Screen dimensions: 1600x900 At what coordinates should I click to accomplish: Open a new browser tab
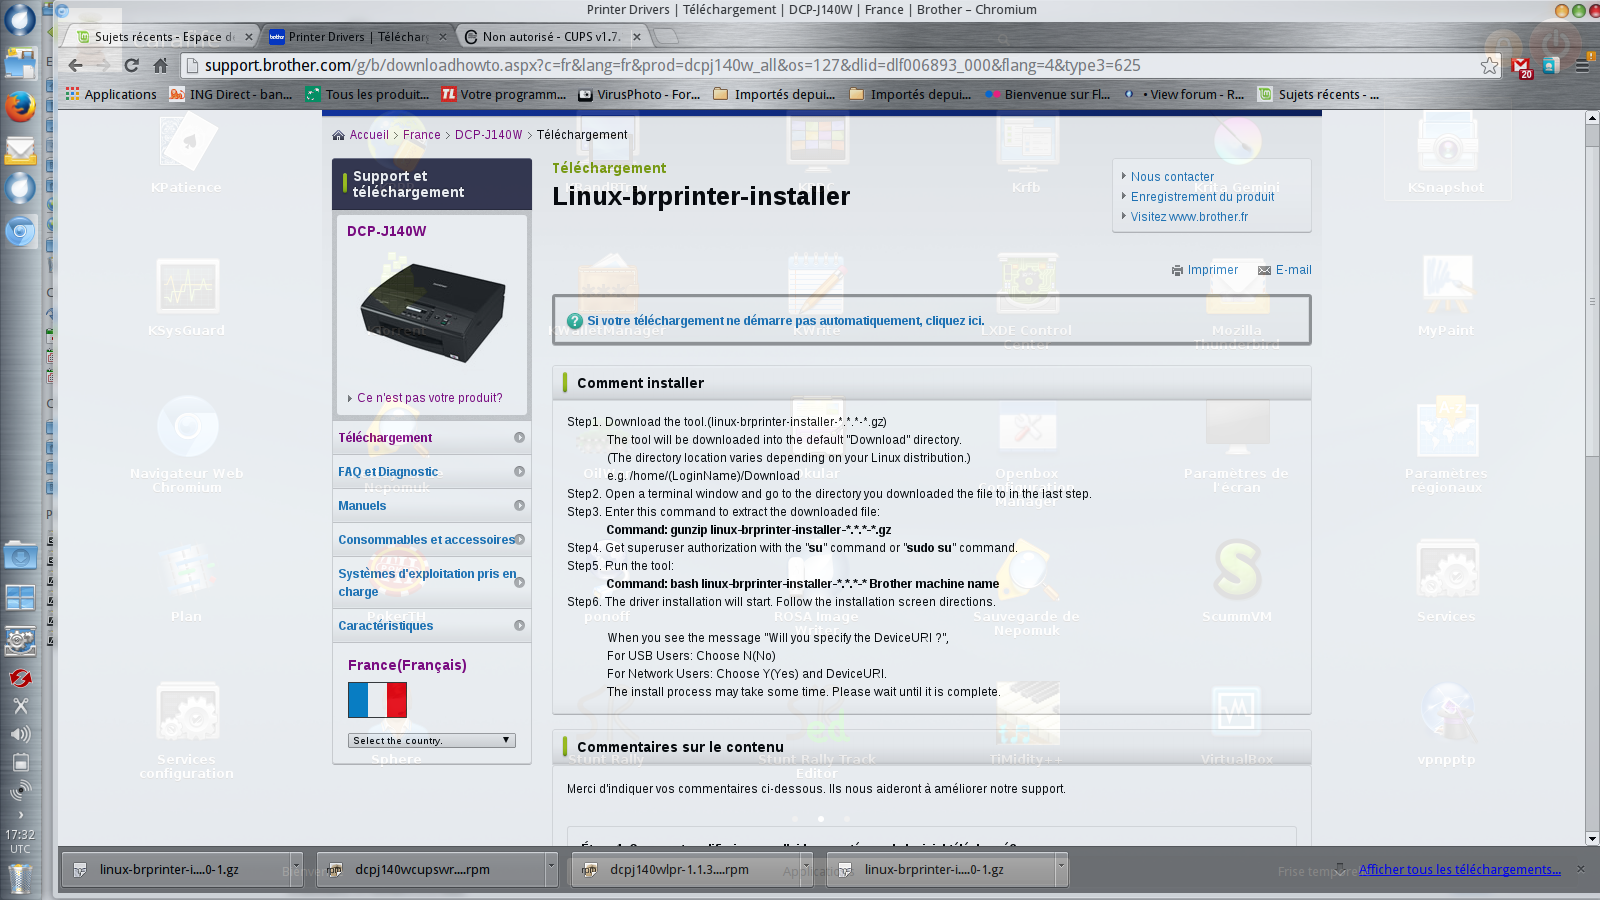(x=666, y=37)
